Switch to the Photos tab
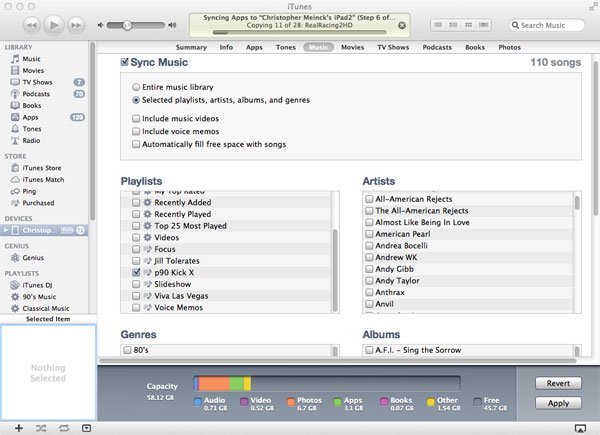The width and height of the screenshot is (600, 435). coord(509,47)
